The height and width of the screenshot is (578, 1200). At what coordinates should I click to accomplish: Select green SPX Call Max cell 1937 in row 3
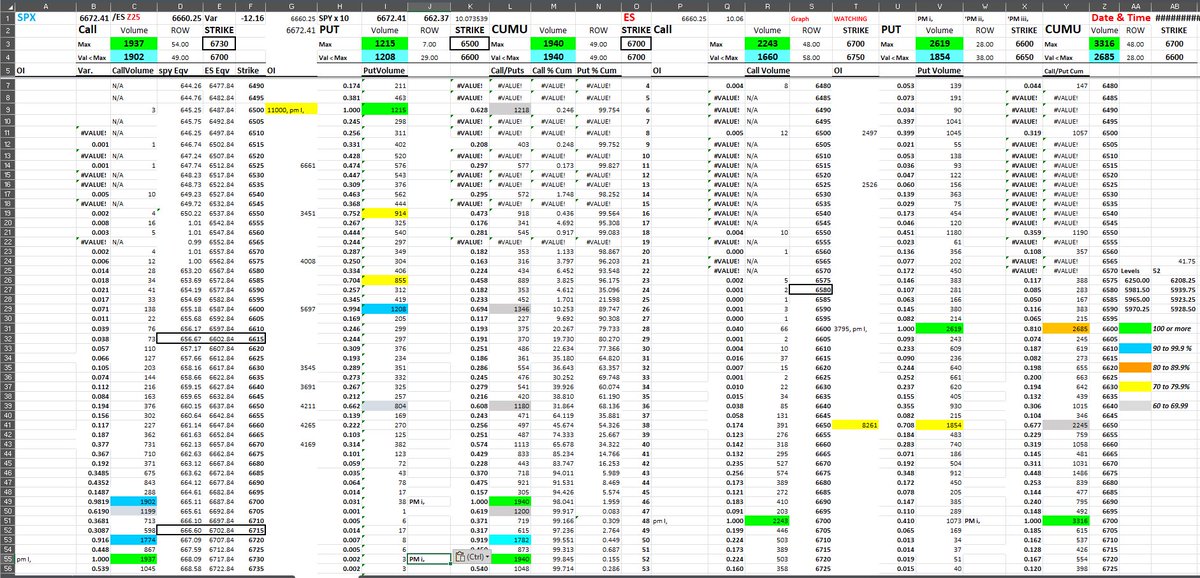(x=132, y=45)
